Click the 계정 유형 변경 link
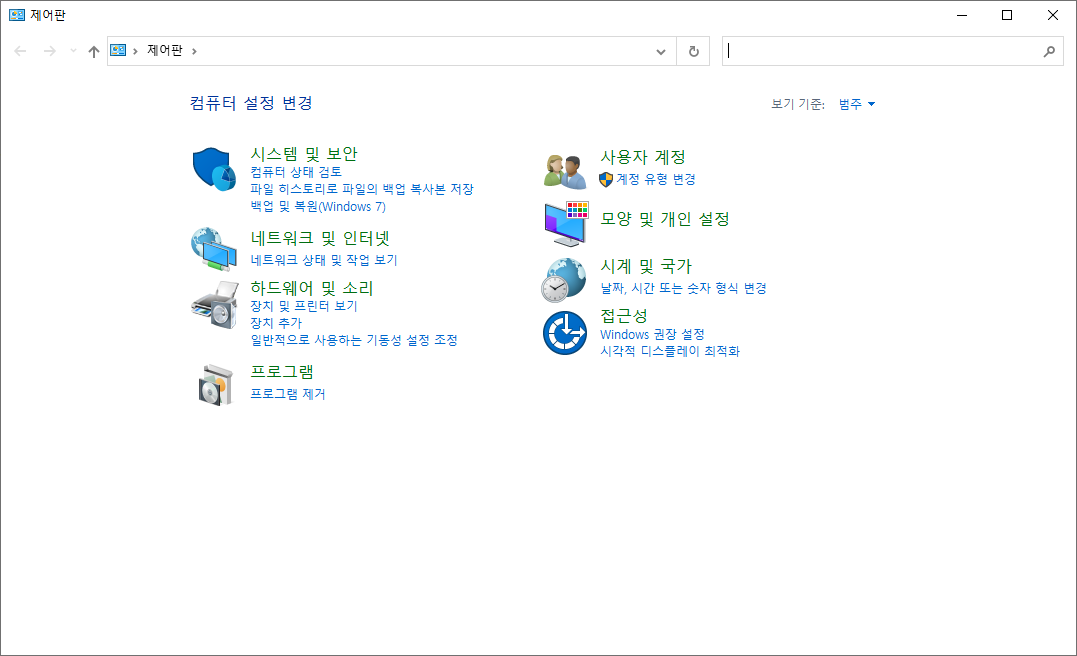The height and width of the screenshot is (656, 1077). point(656,179)
